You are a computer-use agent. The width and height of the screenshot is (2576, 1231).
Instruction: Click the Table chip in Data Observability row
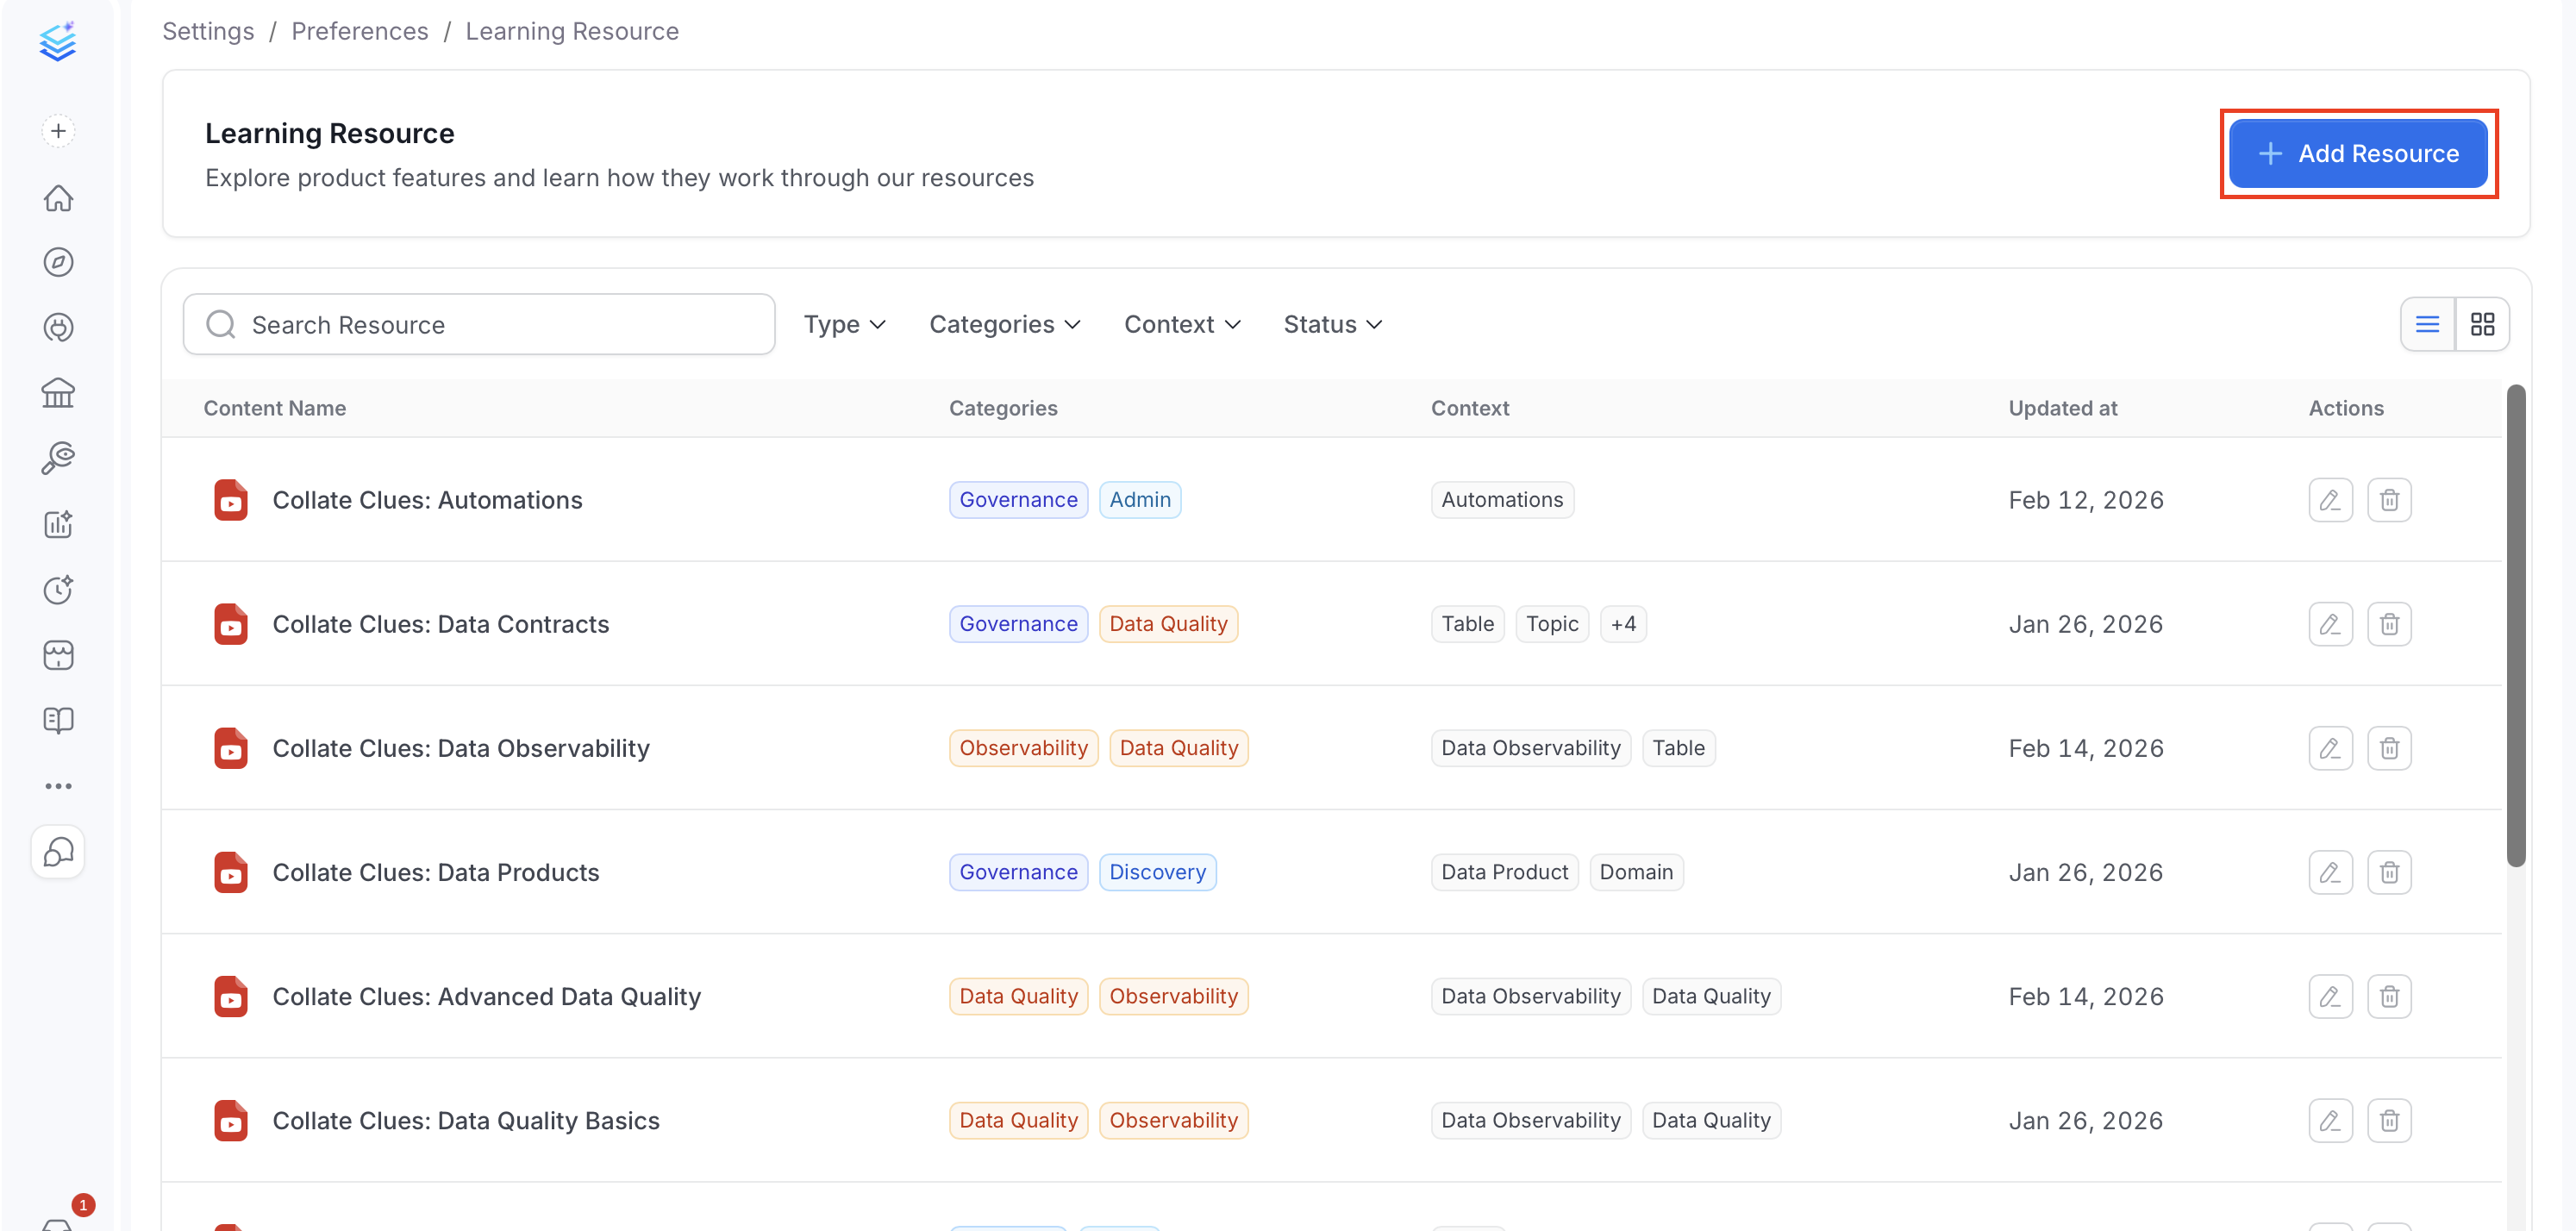tap(1678, 748)
